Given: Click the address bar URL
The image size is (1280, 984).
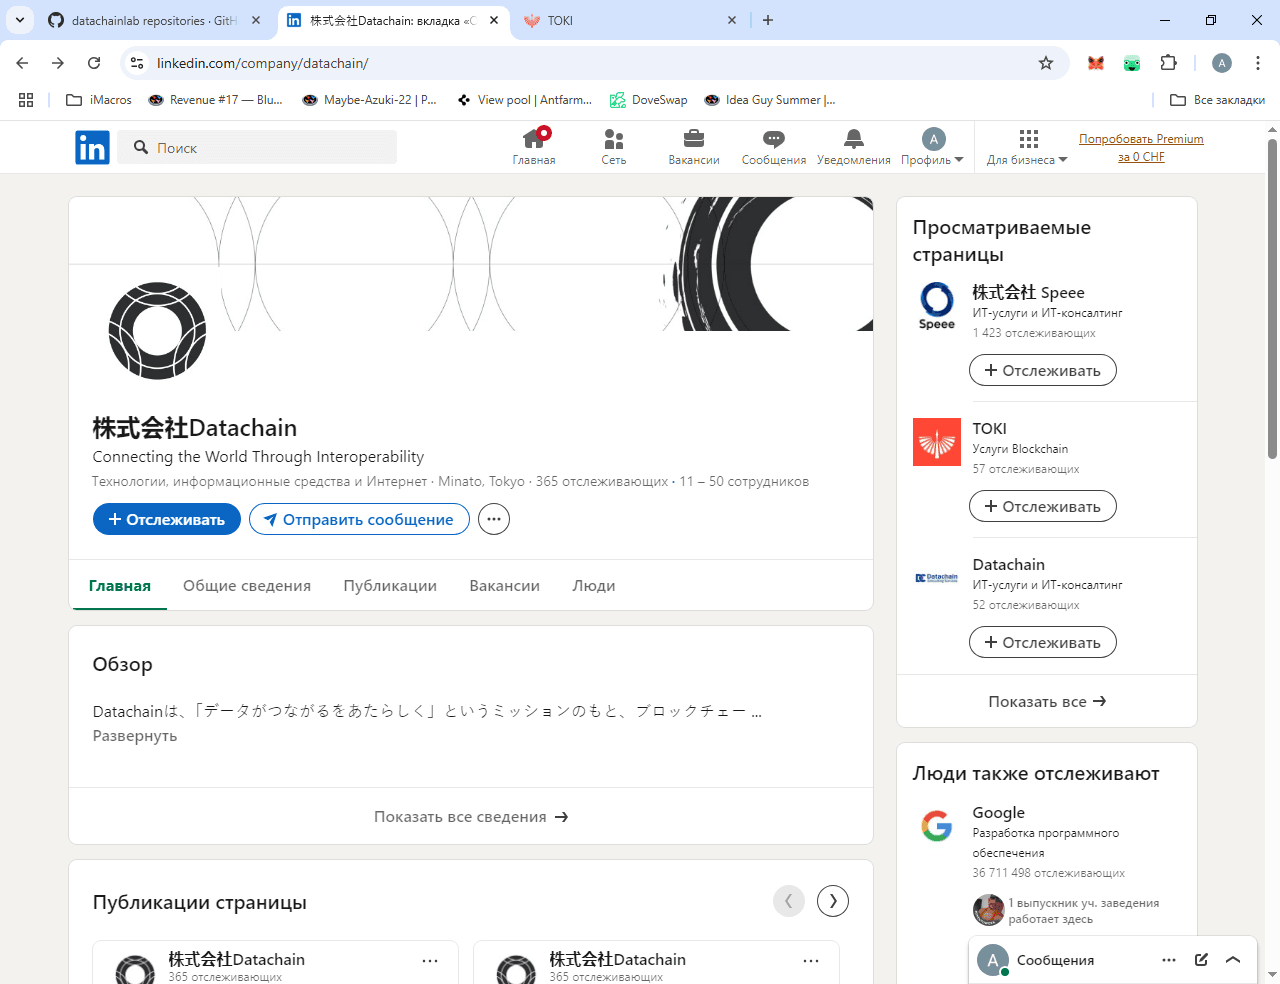Looking at the screenshot, I should (262, 63).
